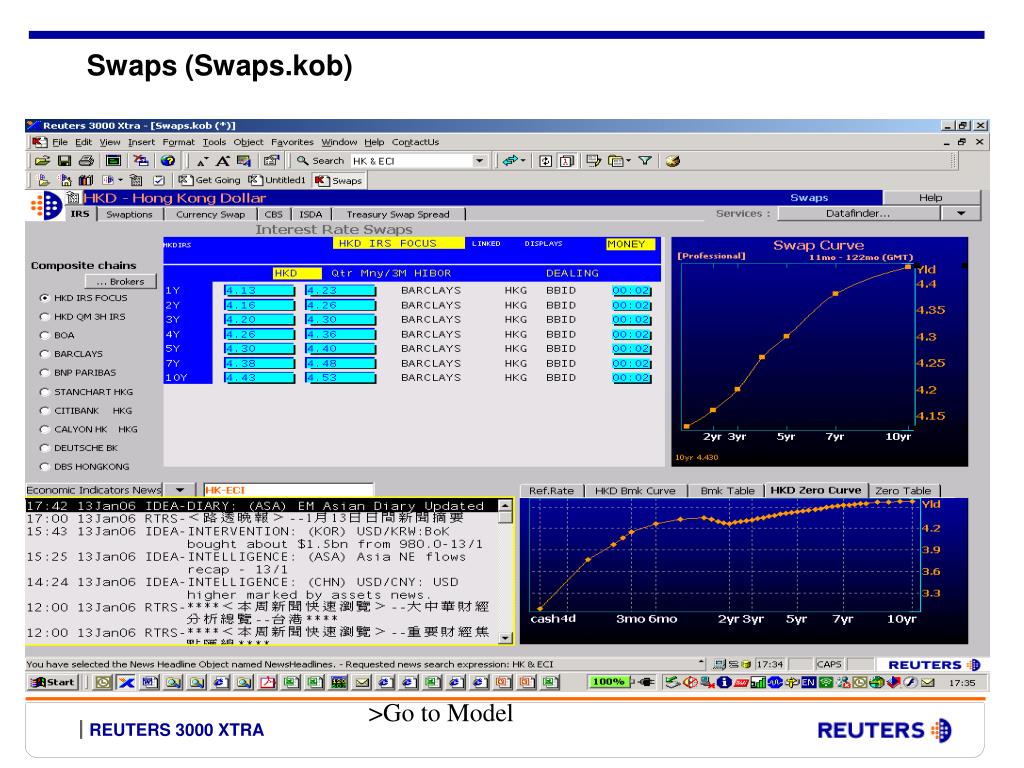
Task: Switch to the ISDA tab
Action: (x=311, y=214)
